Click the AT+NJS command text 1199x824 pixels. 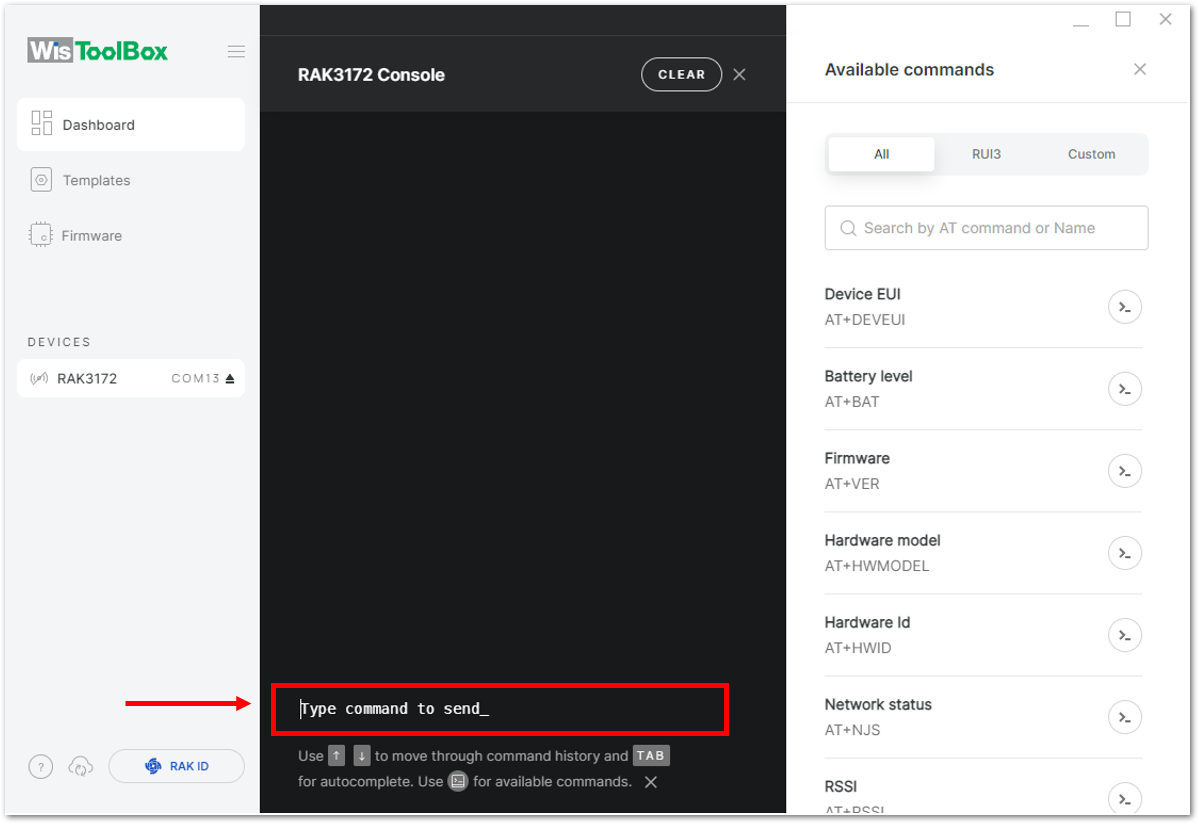tap(852, 730)
